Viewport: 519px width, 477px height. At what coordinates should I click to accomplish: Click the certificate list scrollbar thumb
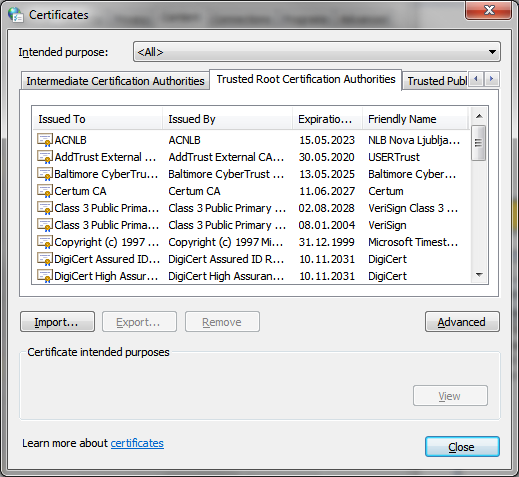click(x=479, y=143)
